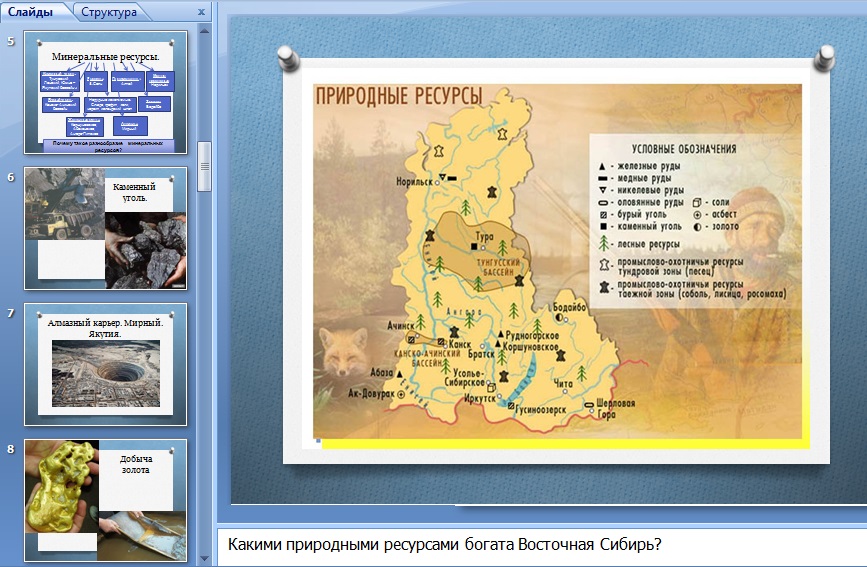
Task: Click the thumbnail pane scrollbar handle
Action: (204, 166)
